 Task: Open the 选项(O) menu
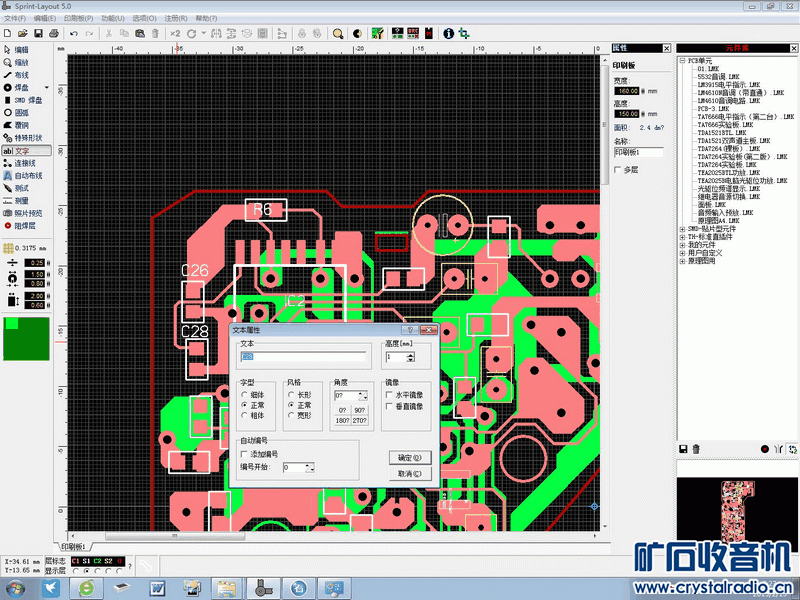pyautogui.click(x=145, y=18)
